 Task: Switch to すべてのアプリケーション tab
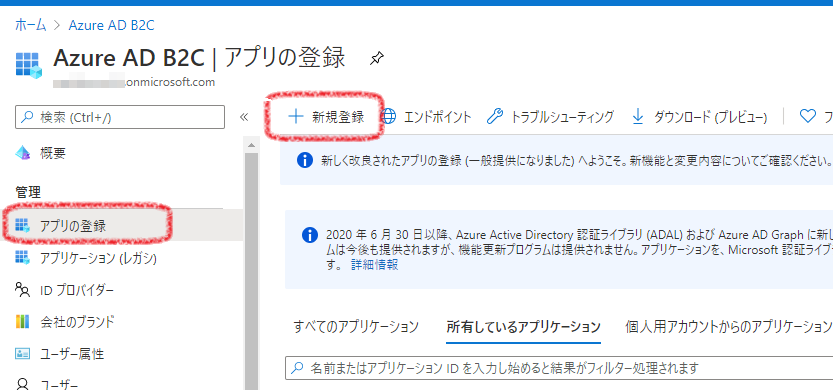tap(356, 326)
